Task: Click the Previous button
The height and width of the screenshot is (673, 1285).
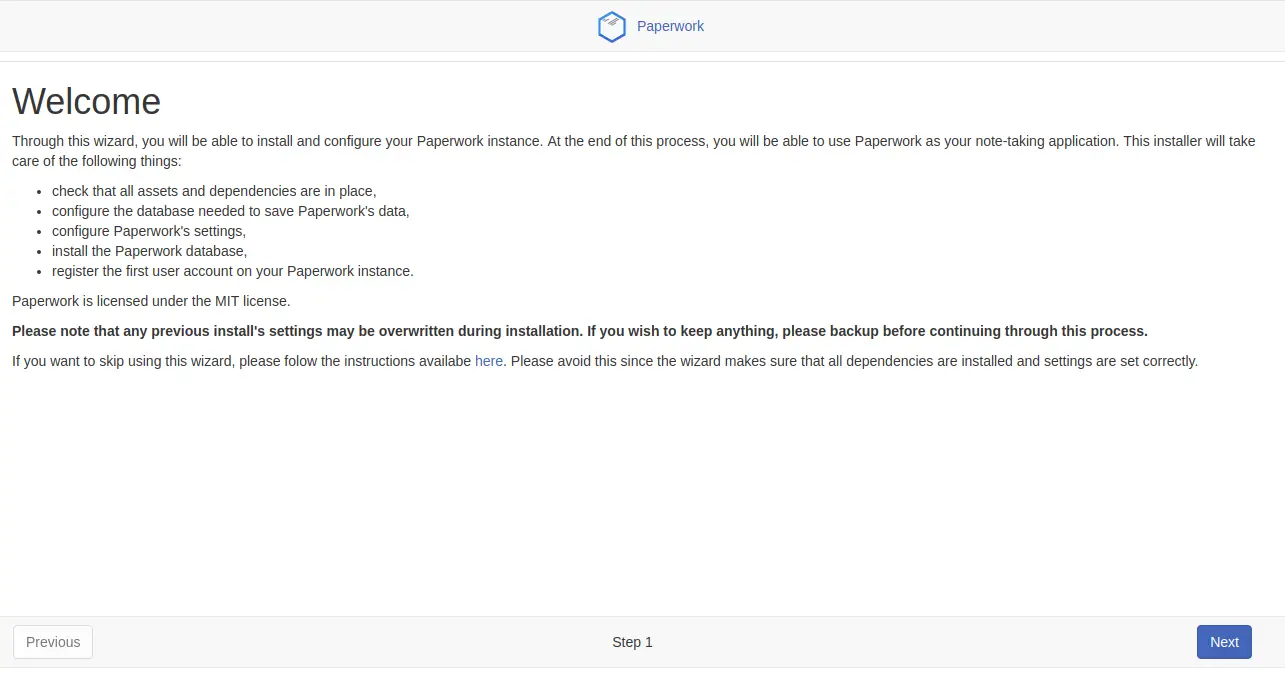Action: coord(53,642)
